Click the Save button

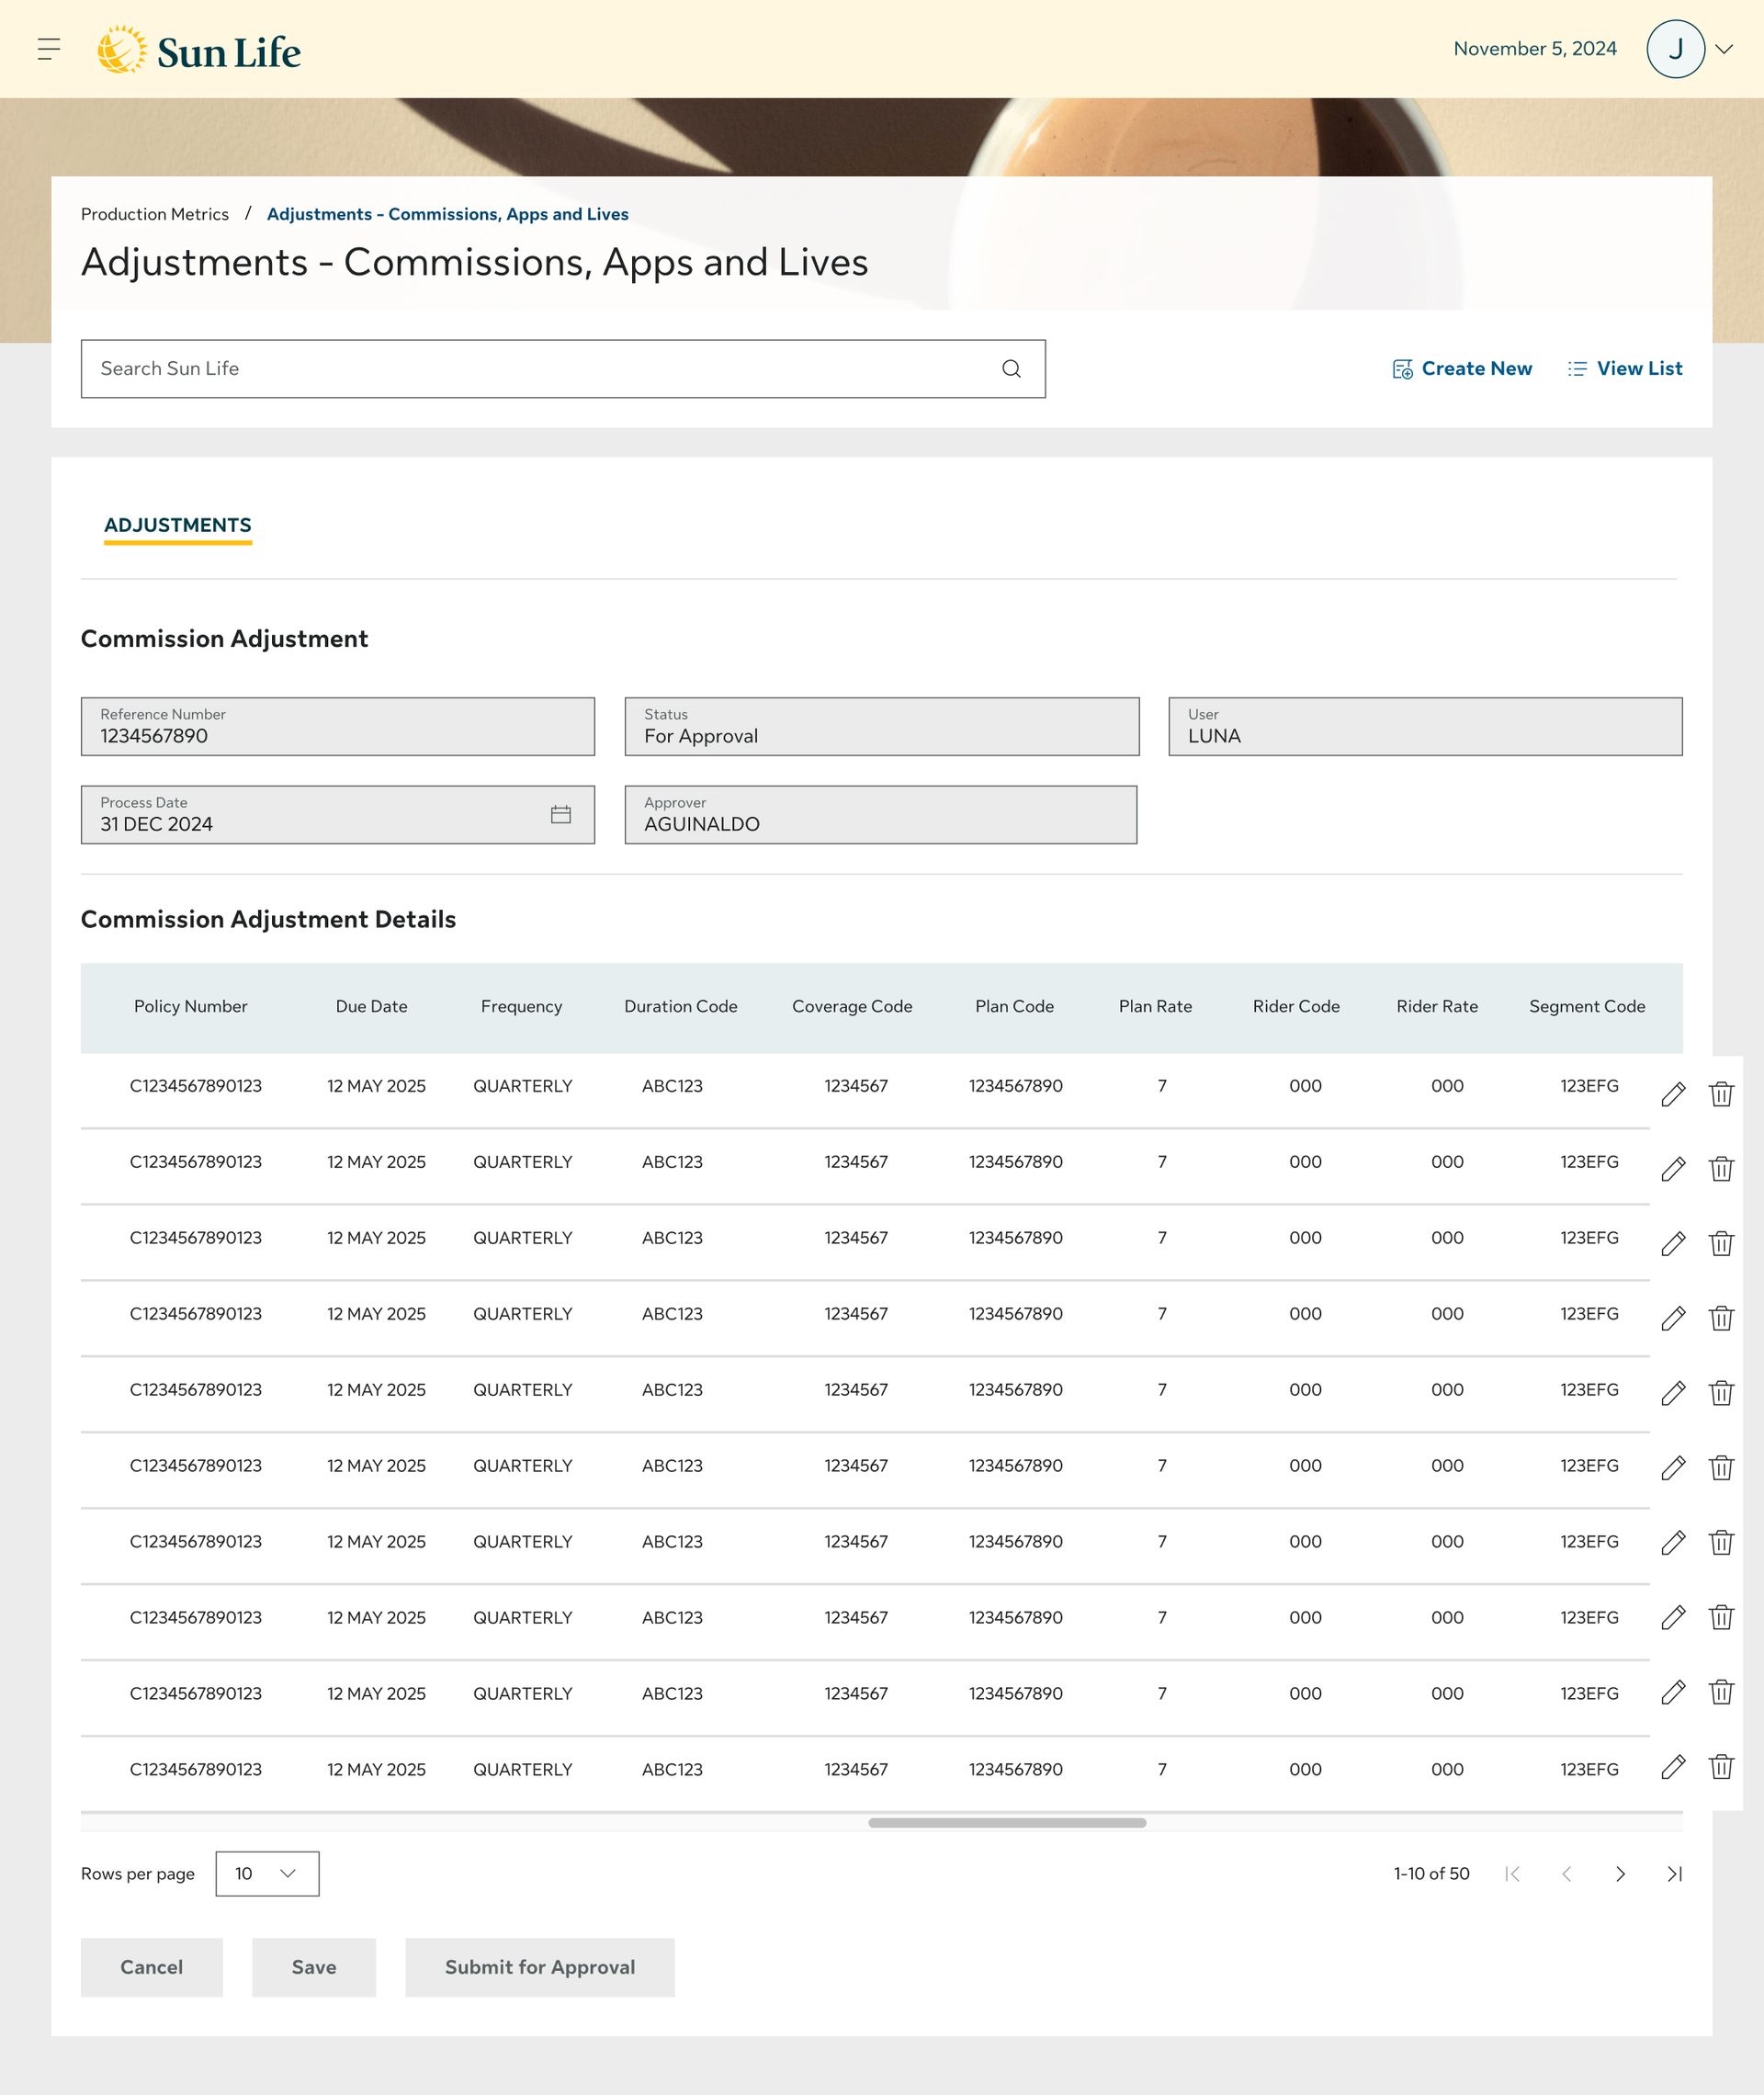[314, 1967]
